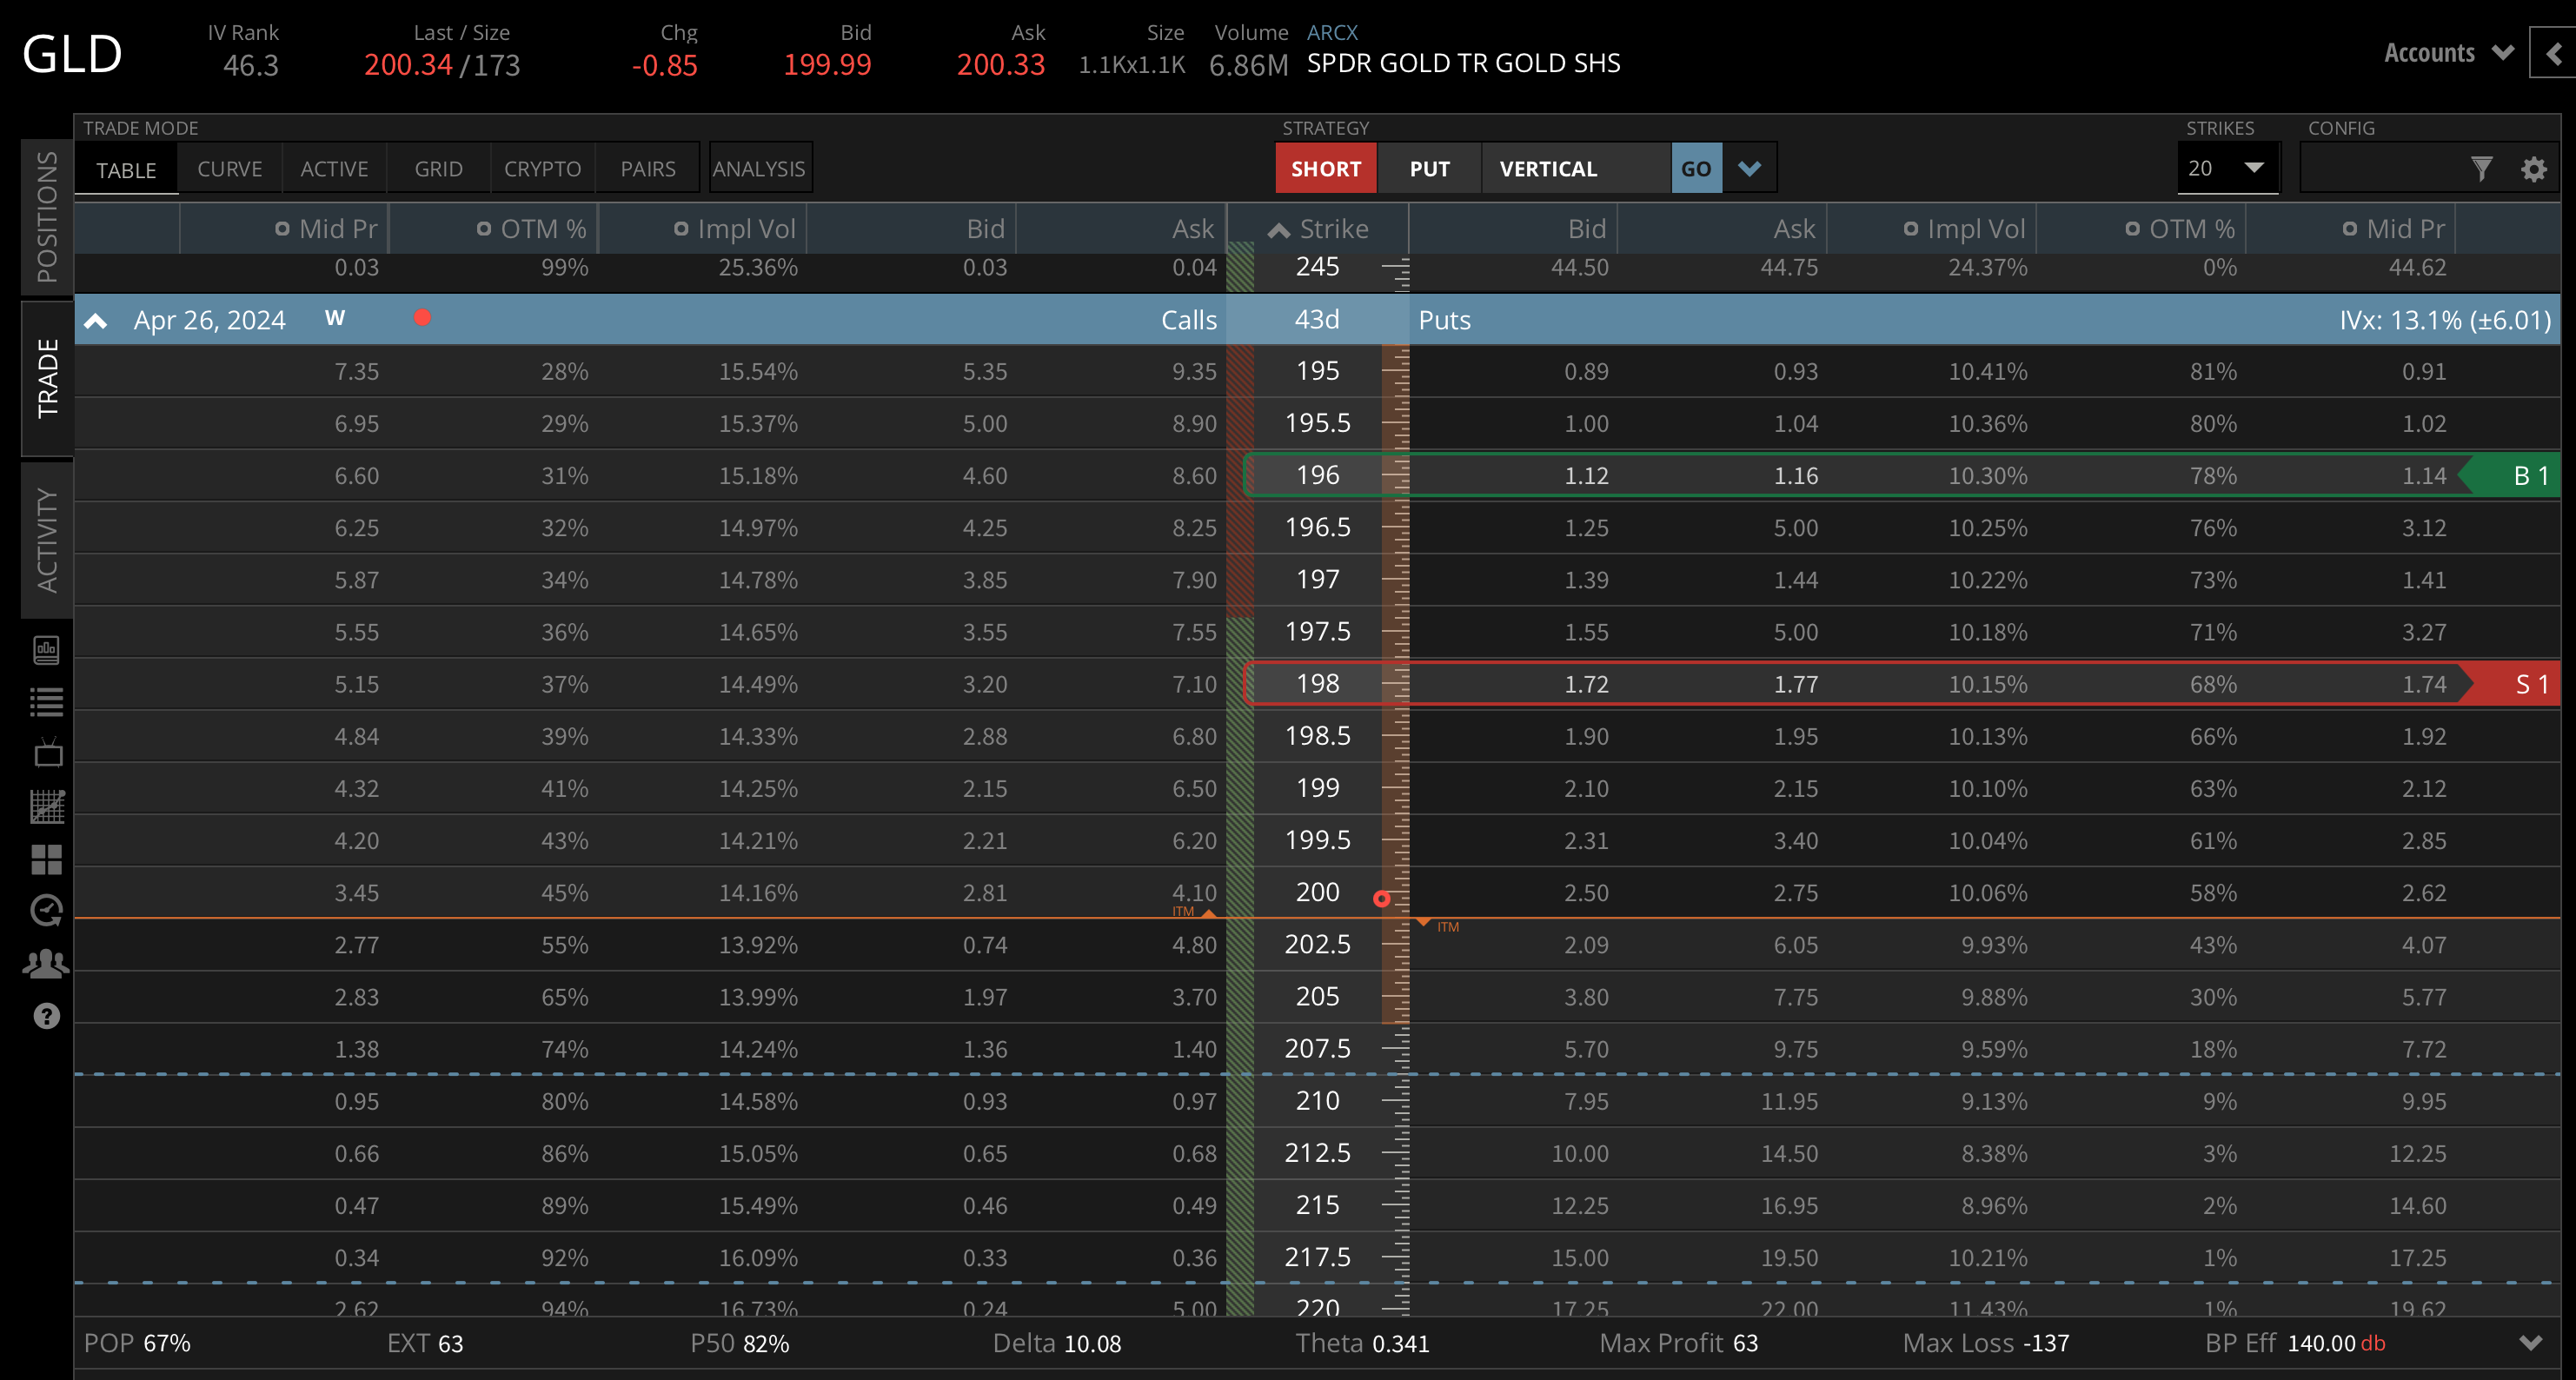2576x1380 pixels.
Task: Open the market journal panel icon
Action: (46, 649)
